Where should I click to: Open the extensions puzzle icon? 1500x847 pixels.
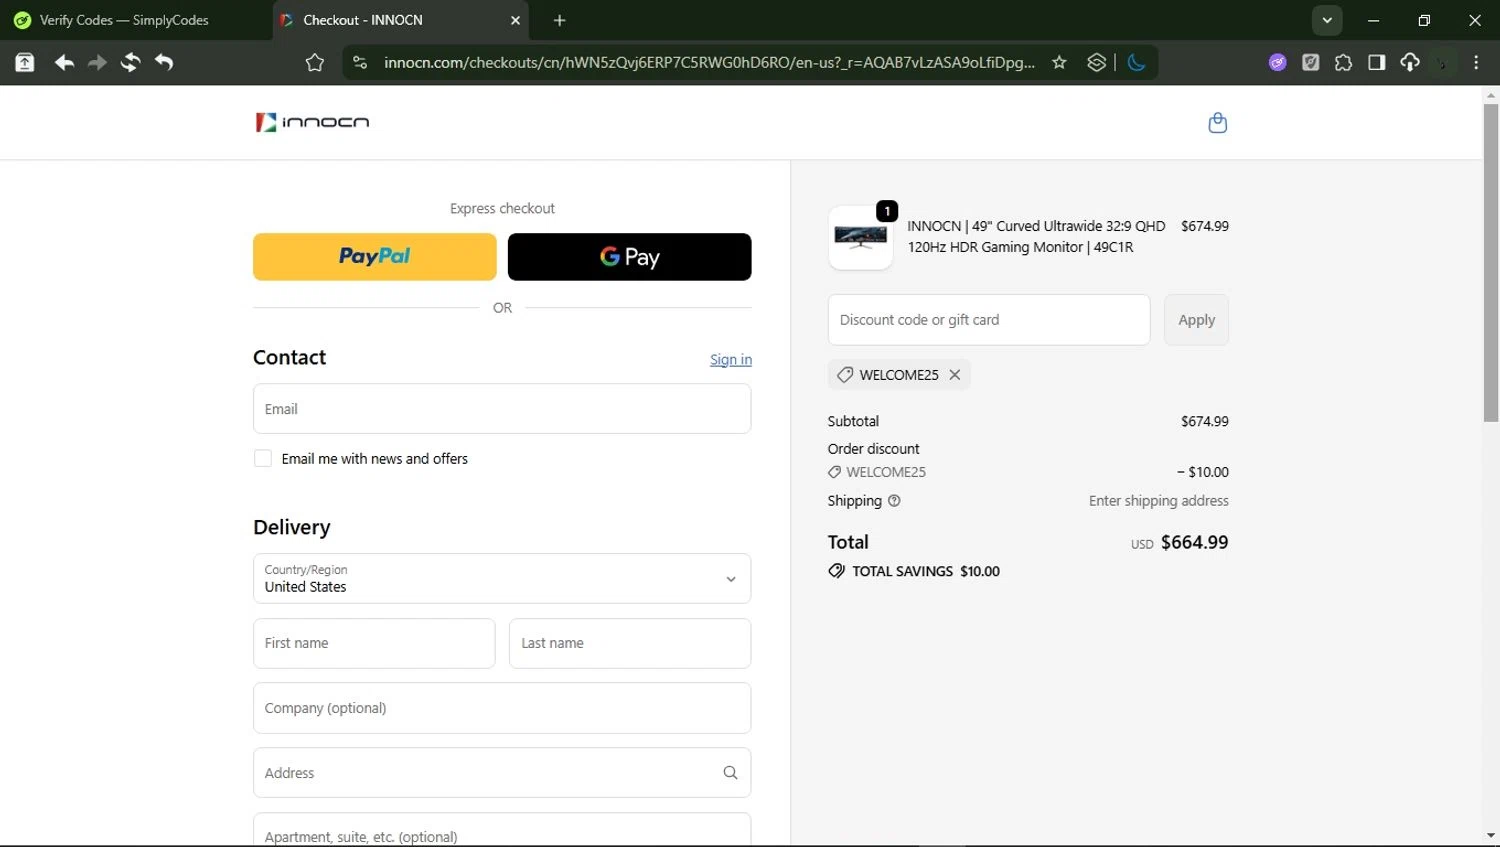[x=1343, y=62]
